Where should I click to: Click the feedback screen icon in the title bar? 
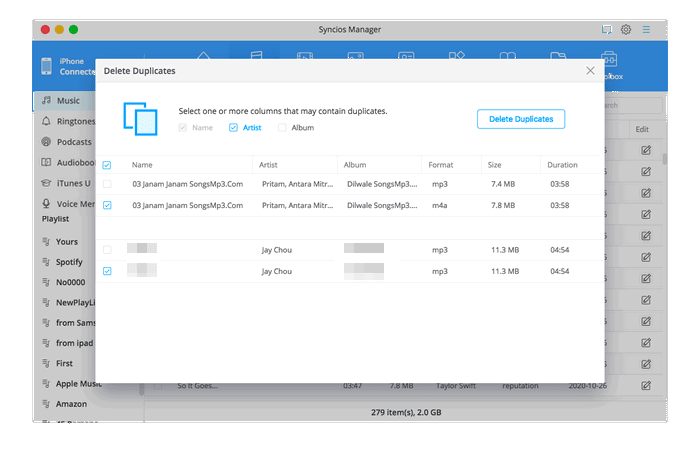[x=606, y=29]
